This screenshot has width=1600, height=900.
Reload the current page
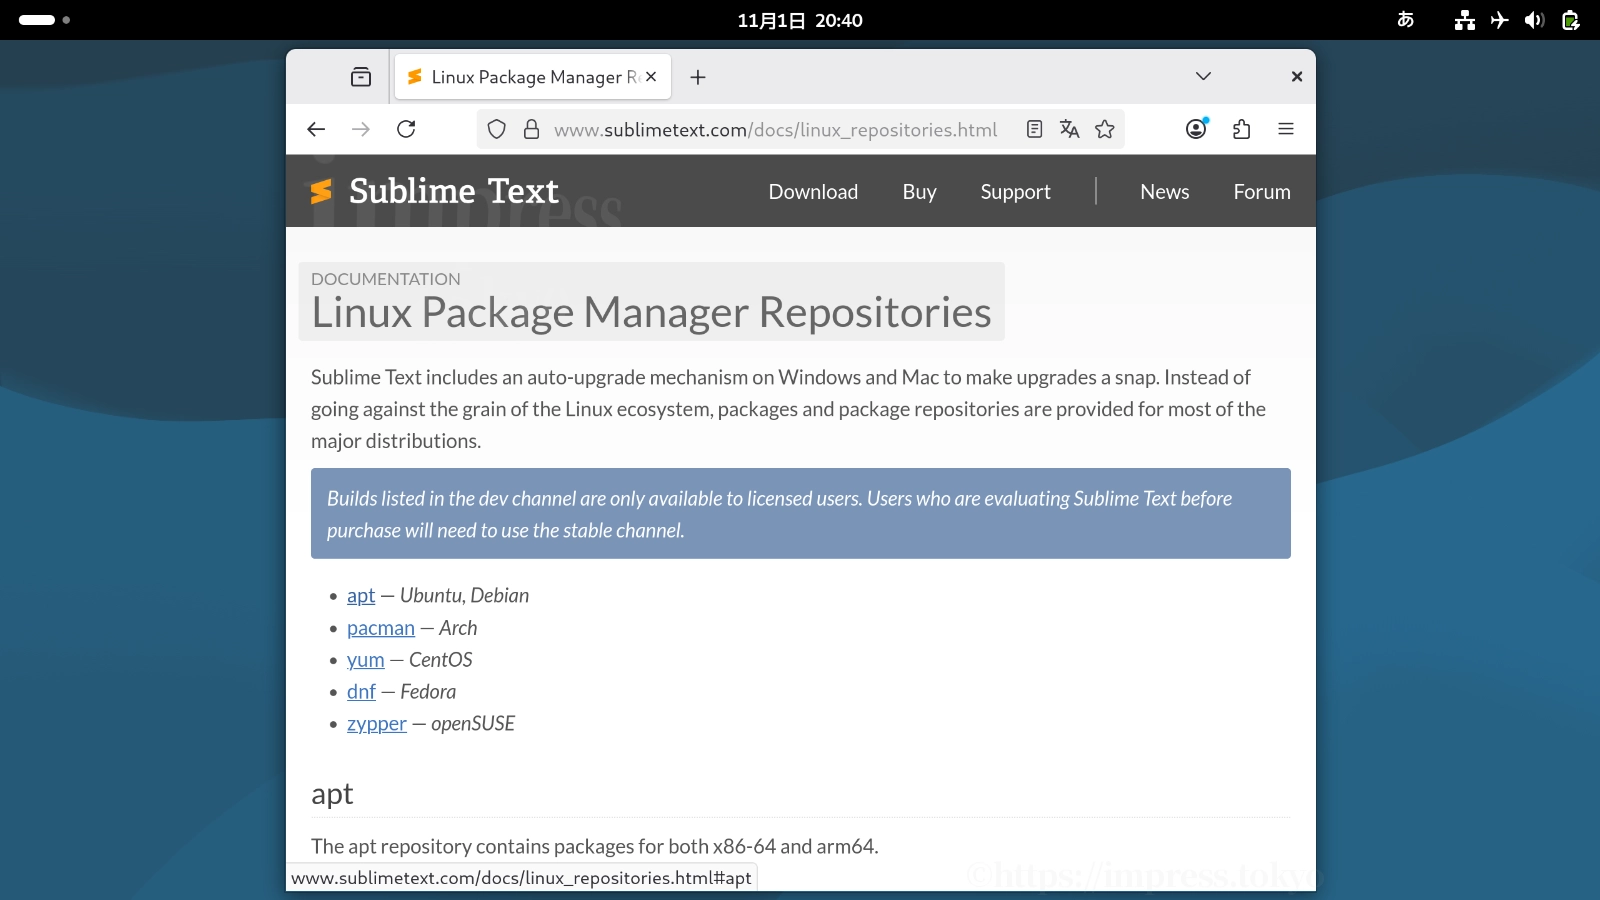406,129
